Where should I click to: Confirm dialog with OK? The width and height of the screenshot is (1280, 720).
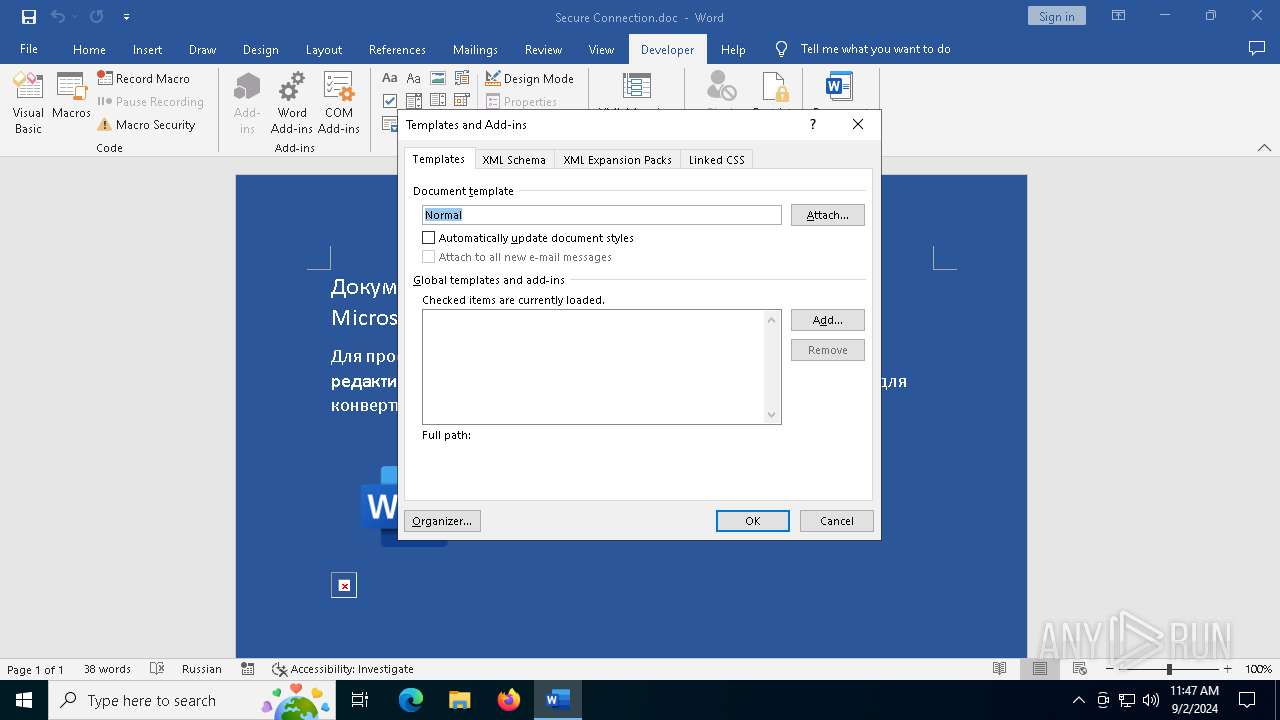pos(753,521)
